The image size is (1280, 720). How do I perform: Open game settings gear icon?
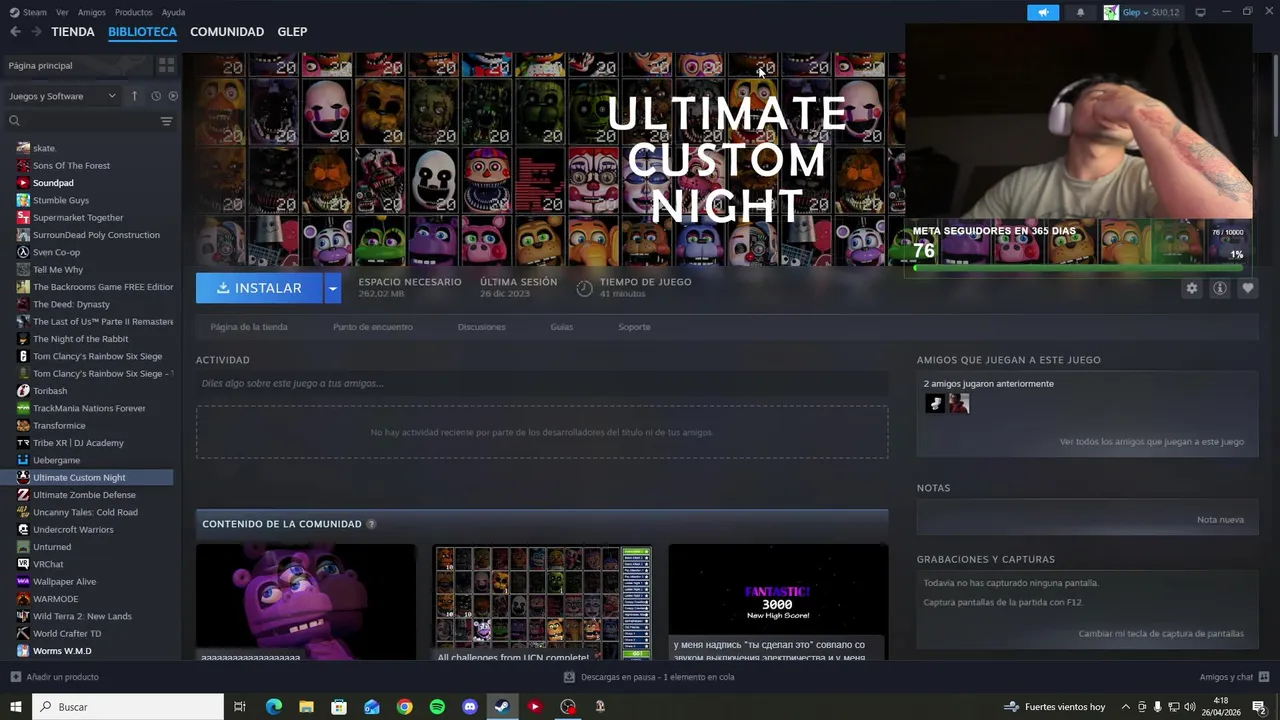click(1191, 288)
